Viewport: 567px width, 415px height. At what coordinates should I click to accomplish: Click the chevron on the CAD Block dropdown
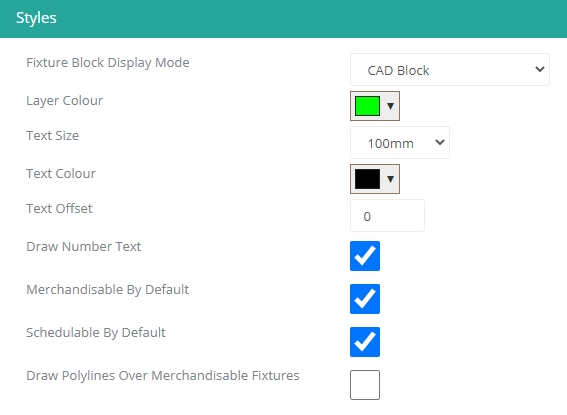pos(540,69)
